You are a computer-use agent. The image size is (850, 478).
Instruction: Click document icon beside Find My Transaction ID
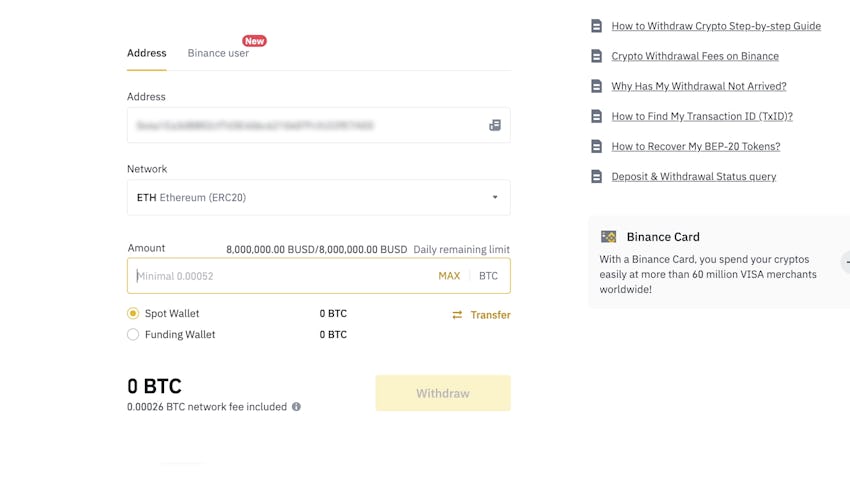point(596,116)
